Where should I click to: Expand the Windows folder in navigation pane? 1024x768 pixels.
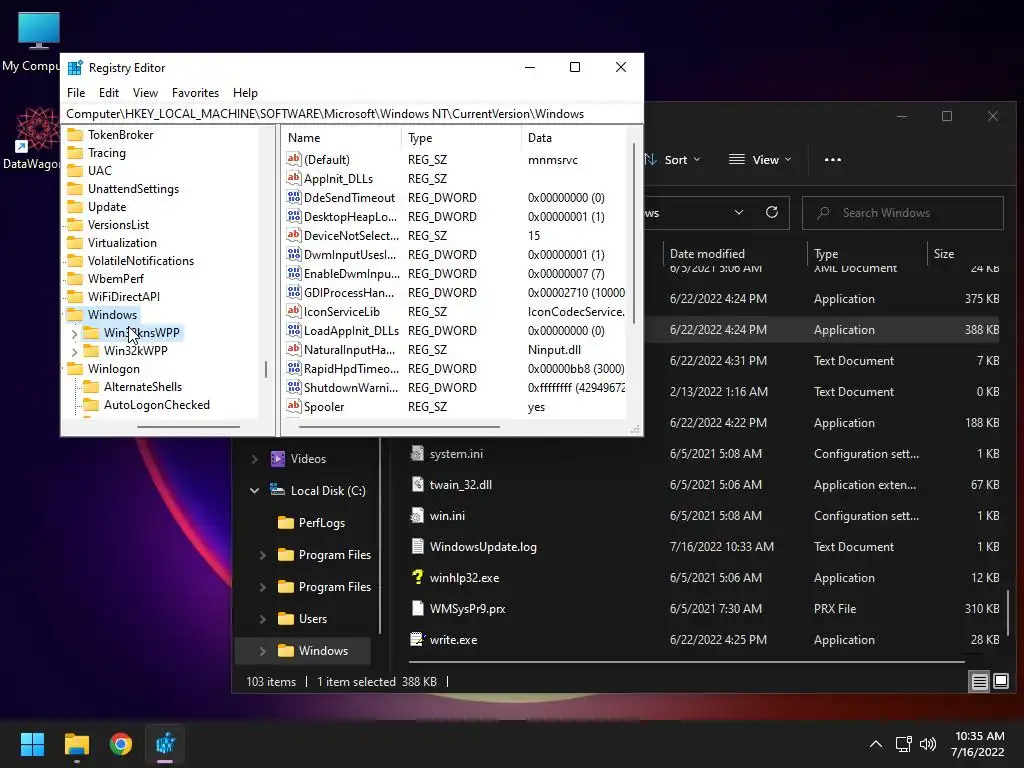(x=263, y=650)
